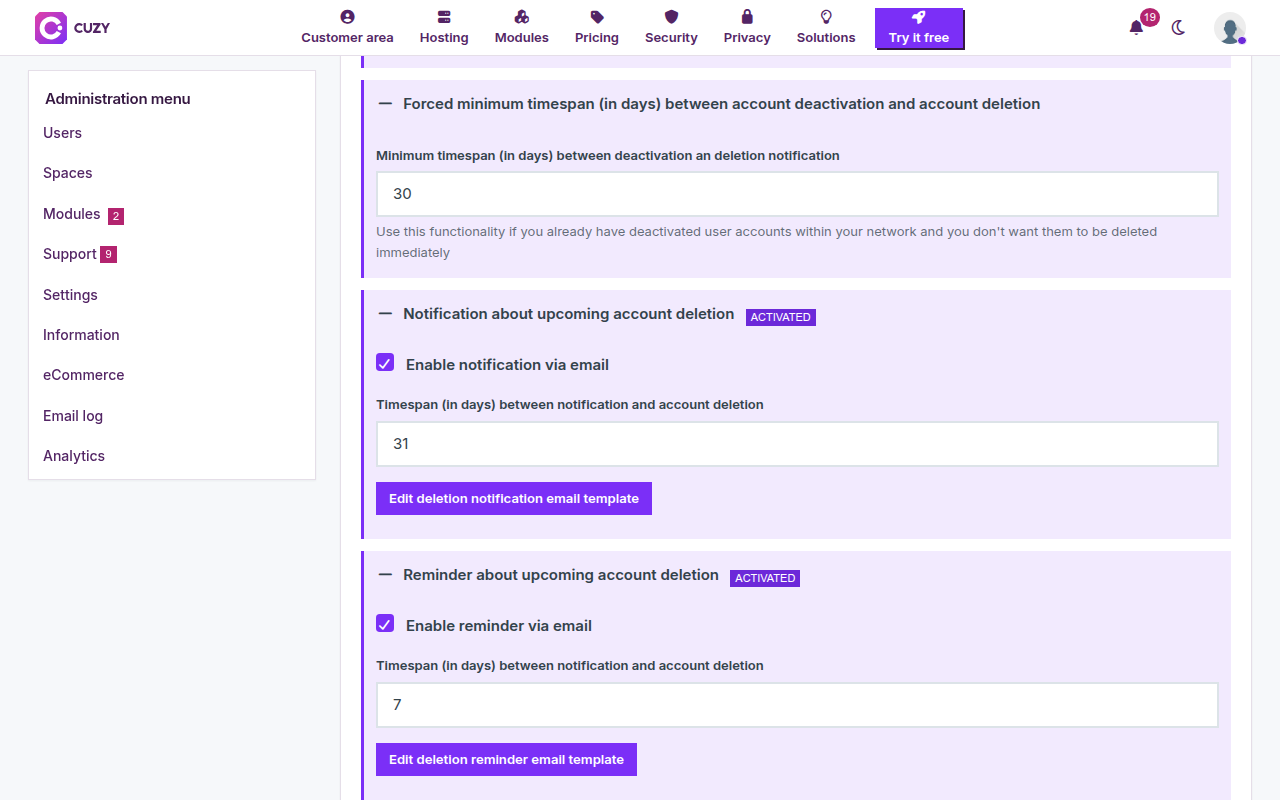Click Edit deletion notification email template
The width and height of the screenshot is (1280, 800).
point(514,498)
